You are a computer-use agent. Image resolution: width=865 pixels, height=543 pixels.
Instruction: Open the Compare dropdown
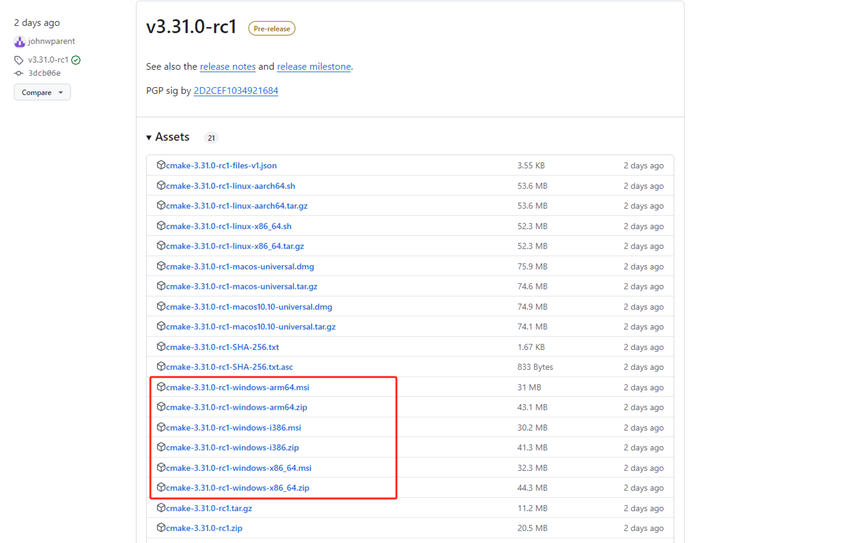tap(42, 92)
